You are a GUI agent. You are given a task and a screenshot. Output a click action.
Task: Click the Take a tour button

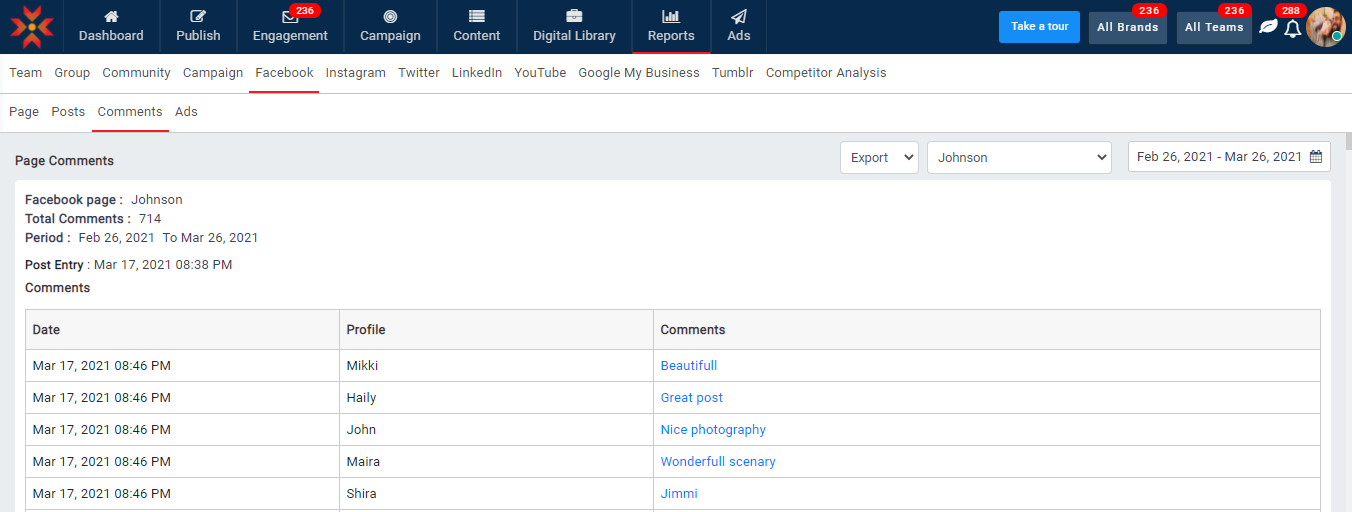(1039, 27)
